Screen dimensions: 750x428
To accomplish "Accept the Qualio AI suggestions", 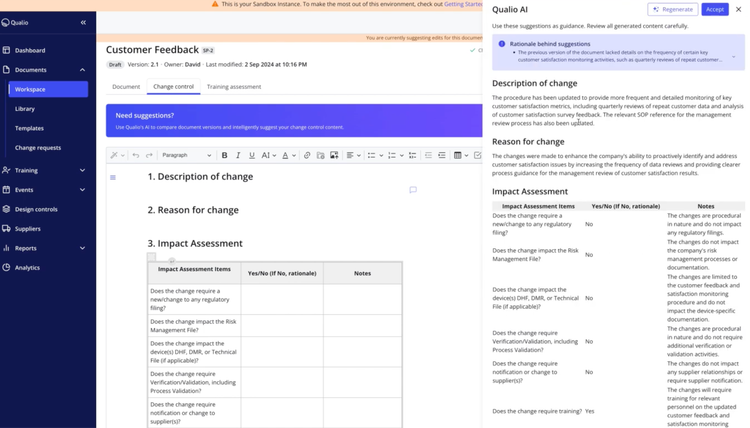I will (714, 9).
